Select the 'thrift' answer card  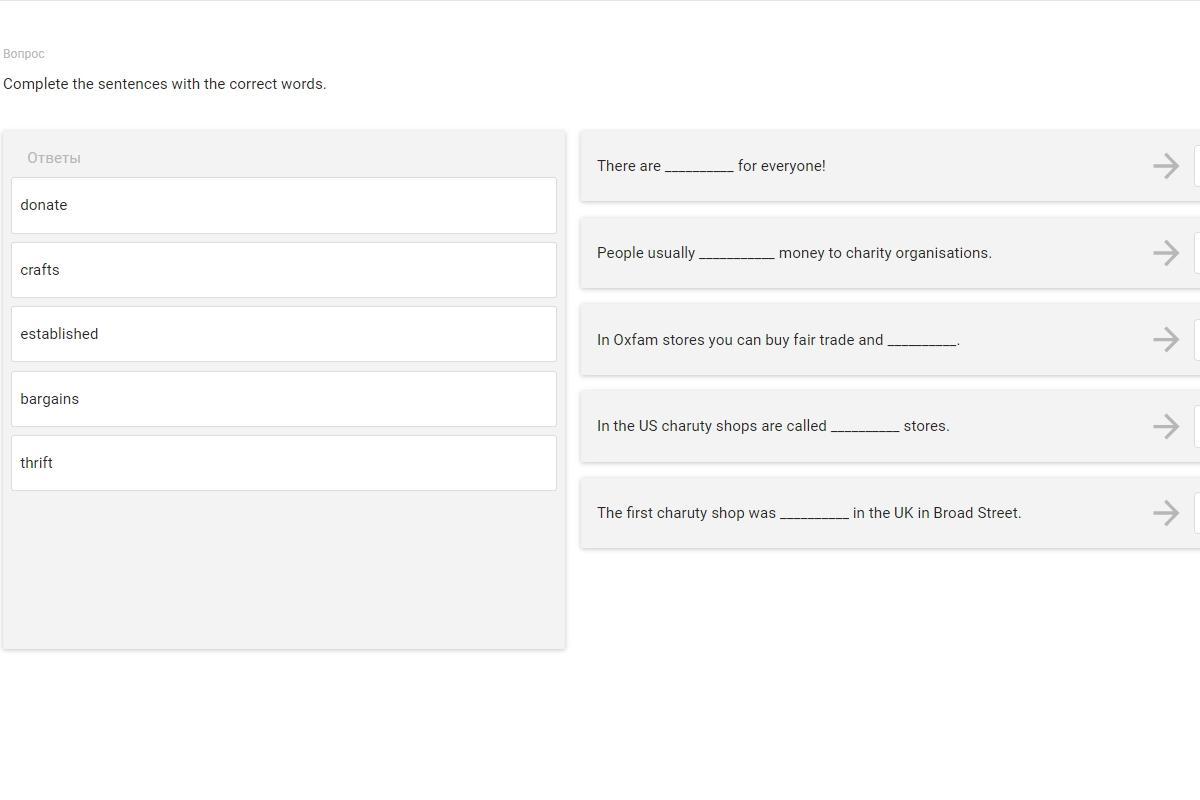(x=284, y=463)
